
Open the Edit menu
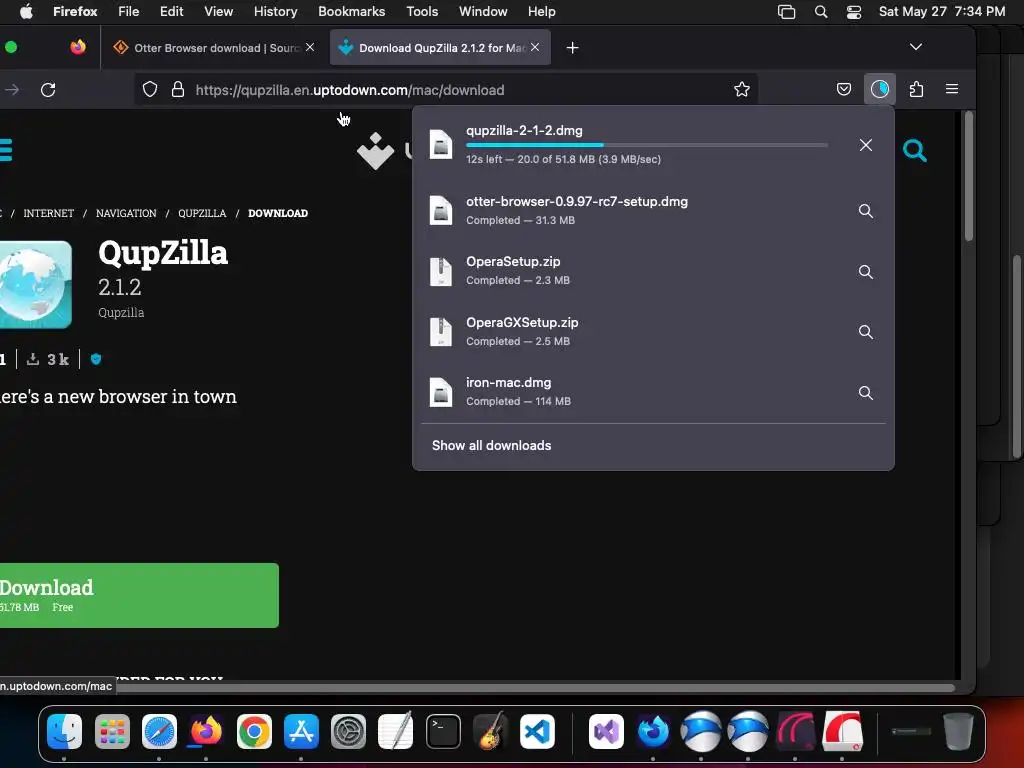point(171,11)
